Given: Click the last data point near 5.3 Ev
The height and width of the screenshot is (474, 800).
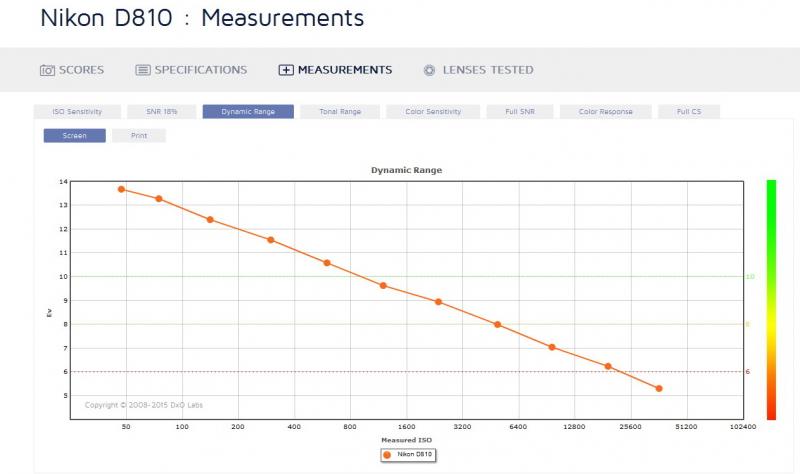Looking at the screenshot, I should tap(659, 389).
